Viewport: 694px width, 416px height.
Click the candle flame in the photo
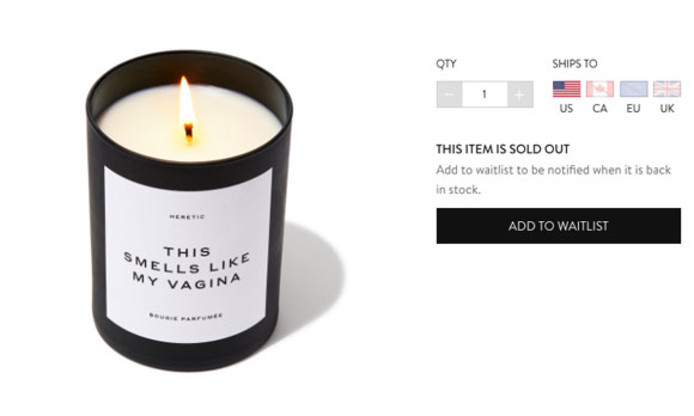[187, 108]
